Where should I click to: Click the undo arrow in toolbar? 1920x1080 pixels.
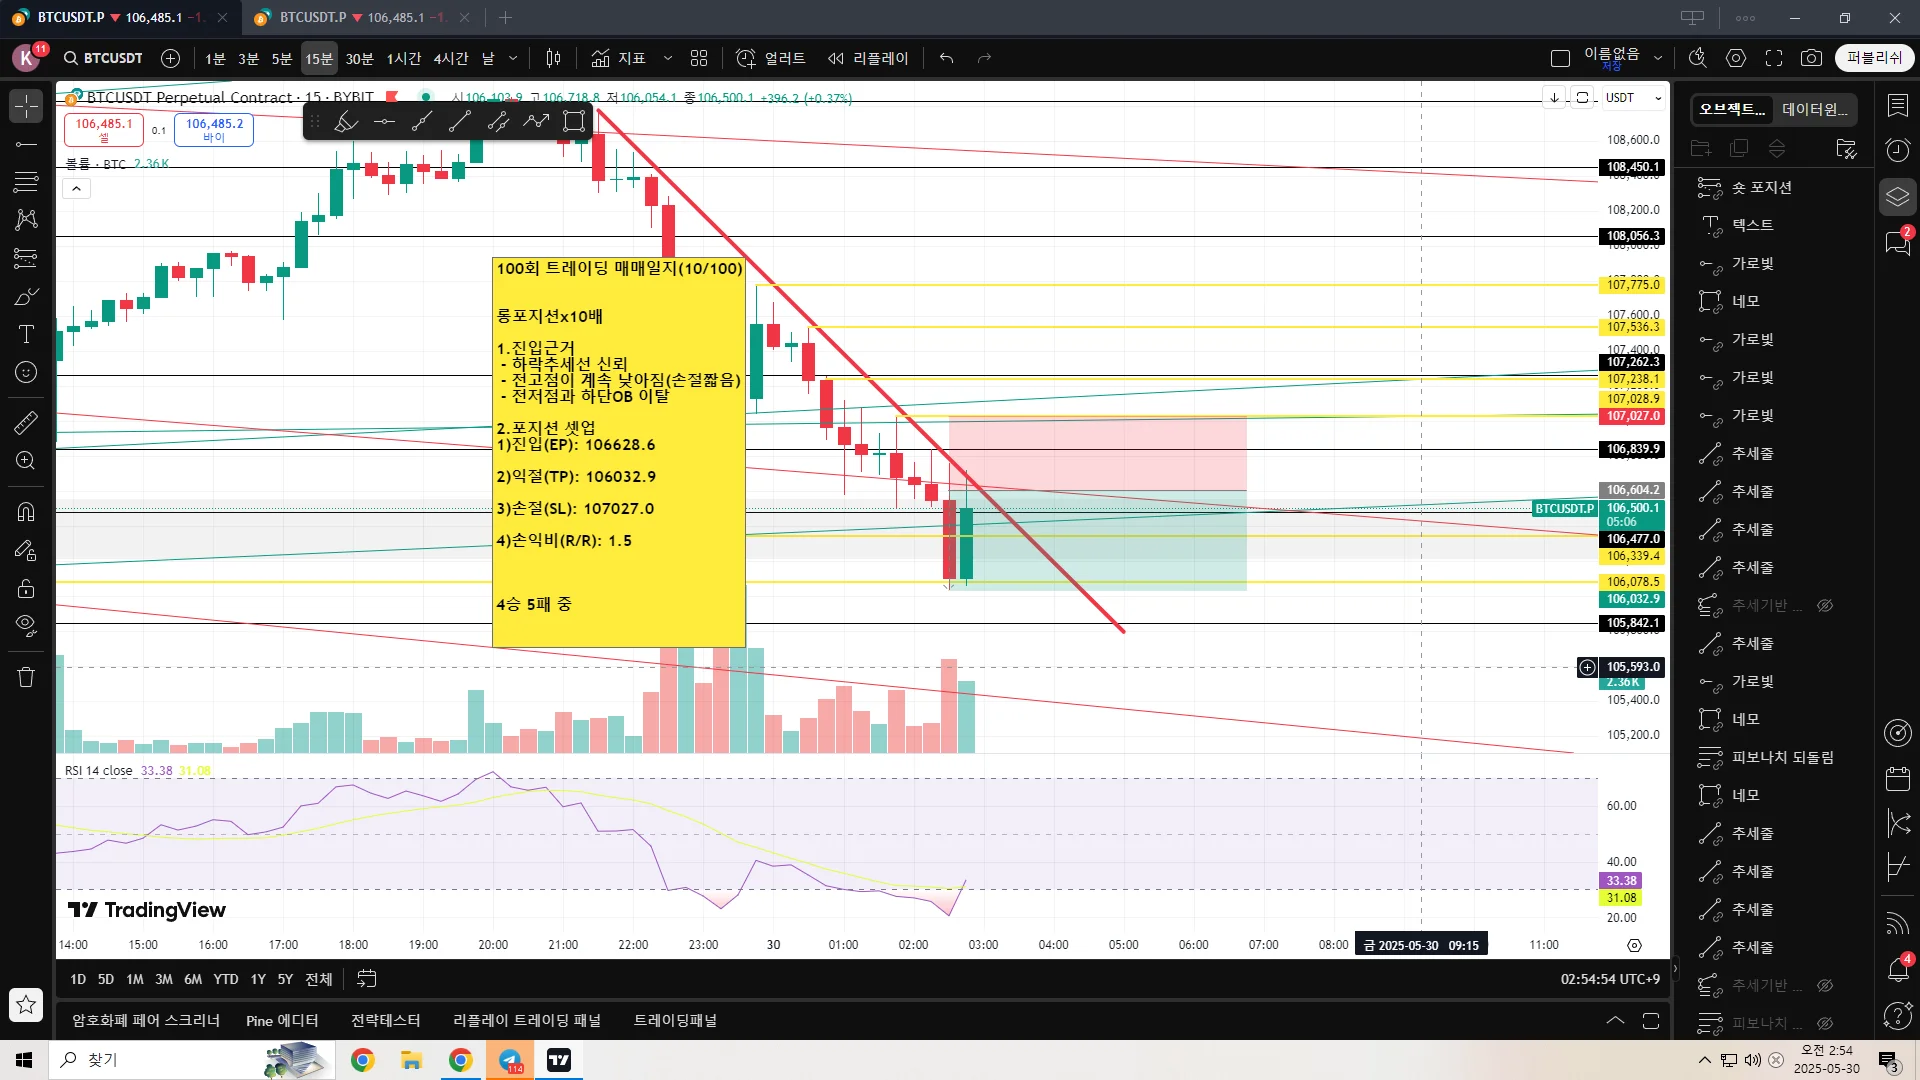coord(946,58)
